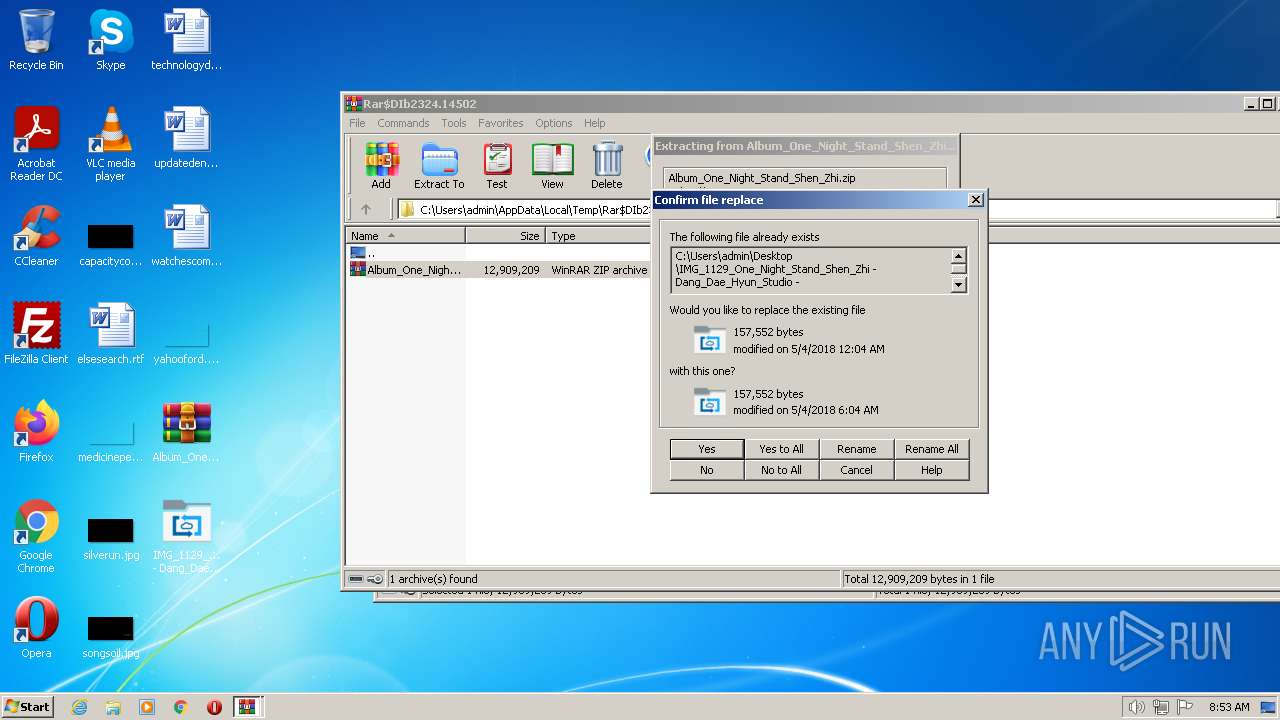Cancel the file replace dialog
The width and height of the screenshot is (1280, 720).
click(x=856, y=470)
